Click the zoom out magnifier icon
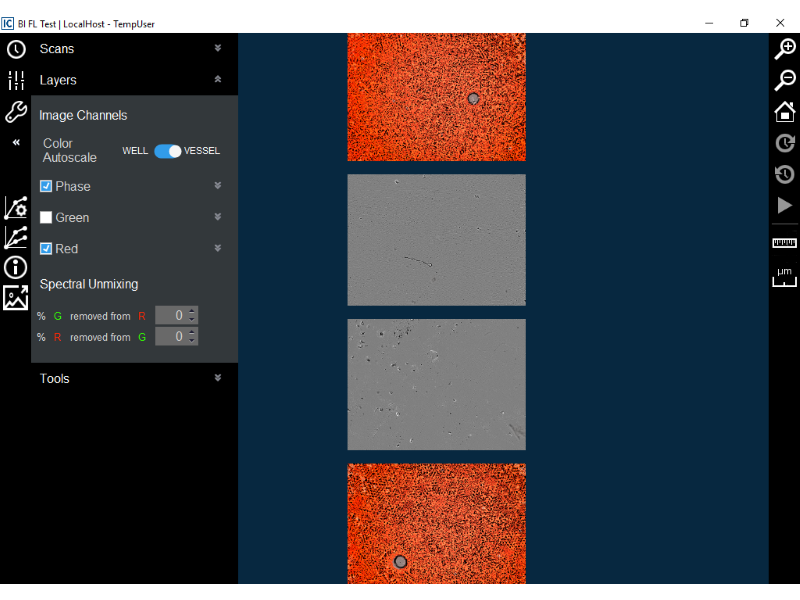 point(785,81)
